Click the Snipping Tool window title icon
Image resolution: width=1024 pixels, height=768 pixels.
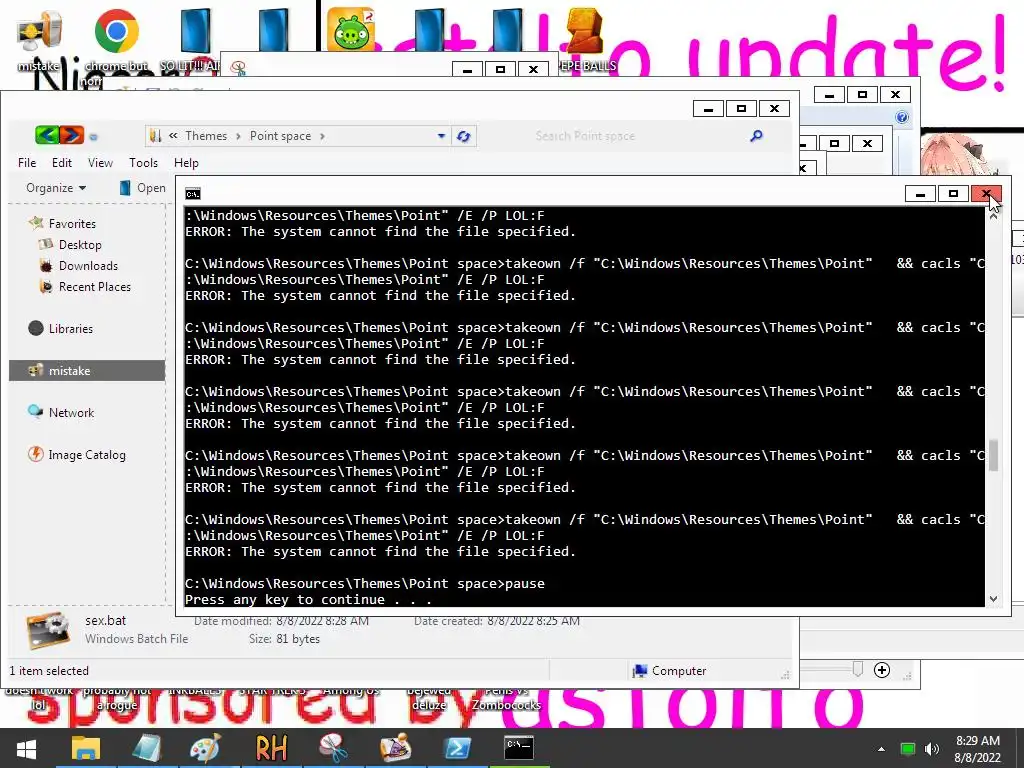tap(238, 68)
